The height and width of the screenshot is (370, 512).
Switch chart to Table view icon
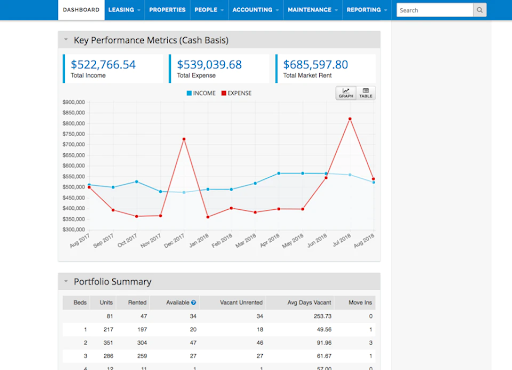[366, 93]
